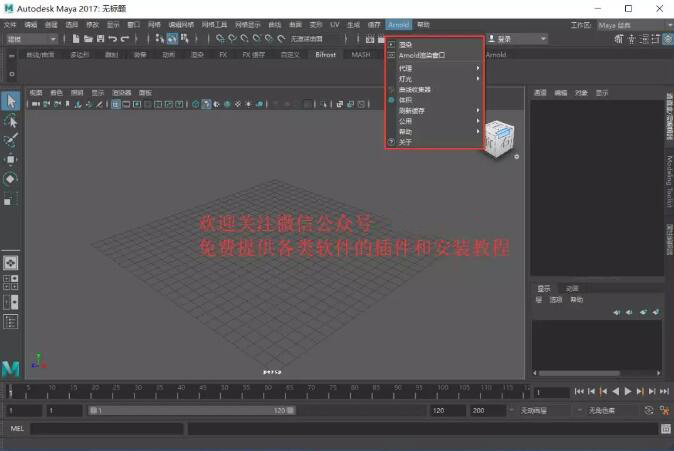Toggle the viewport grid display icon
The height and width of the screenshot is (451, 674).
coord(116,103)
